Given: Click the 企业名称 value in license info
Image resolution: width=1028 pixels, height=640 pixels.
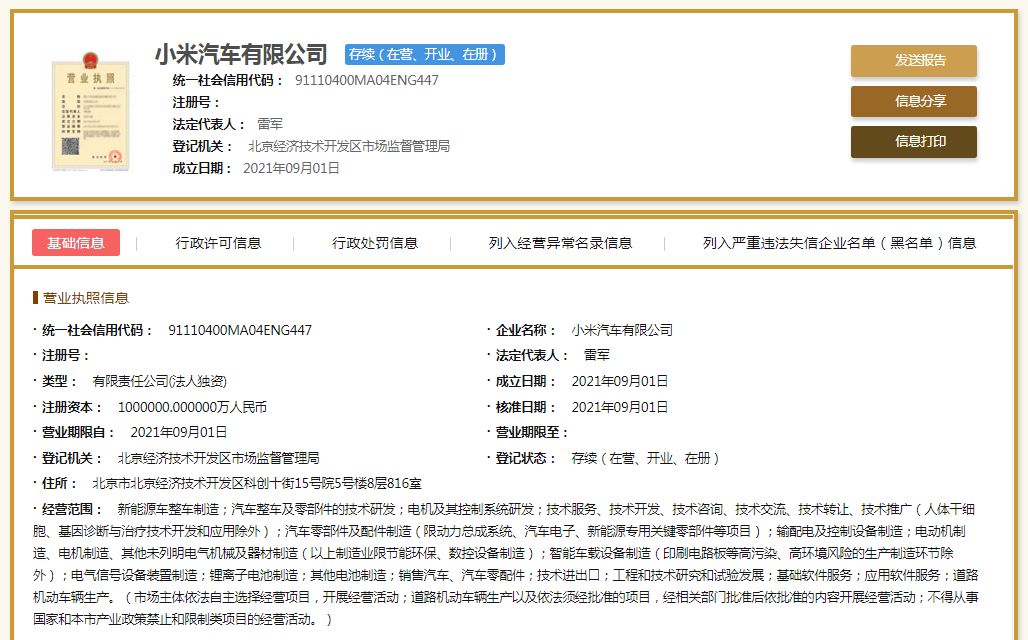Looking at the screenshot, I should [x=622, y=330].
